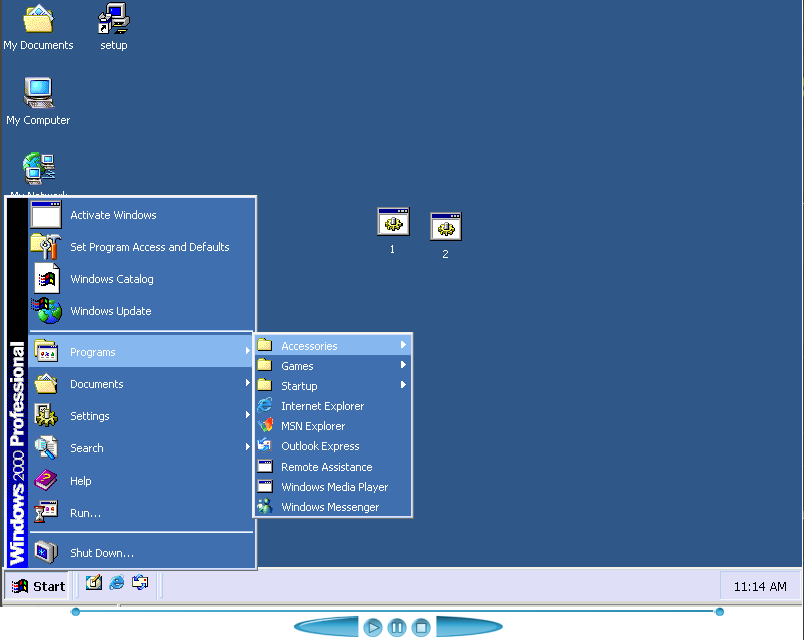
Task: Click Help text in Start menu
Action: click(x=81, y=481)
